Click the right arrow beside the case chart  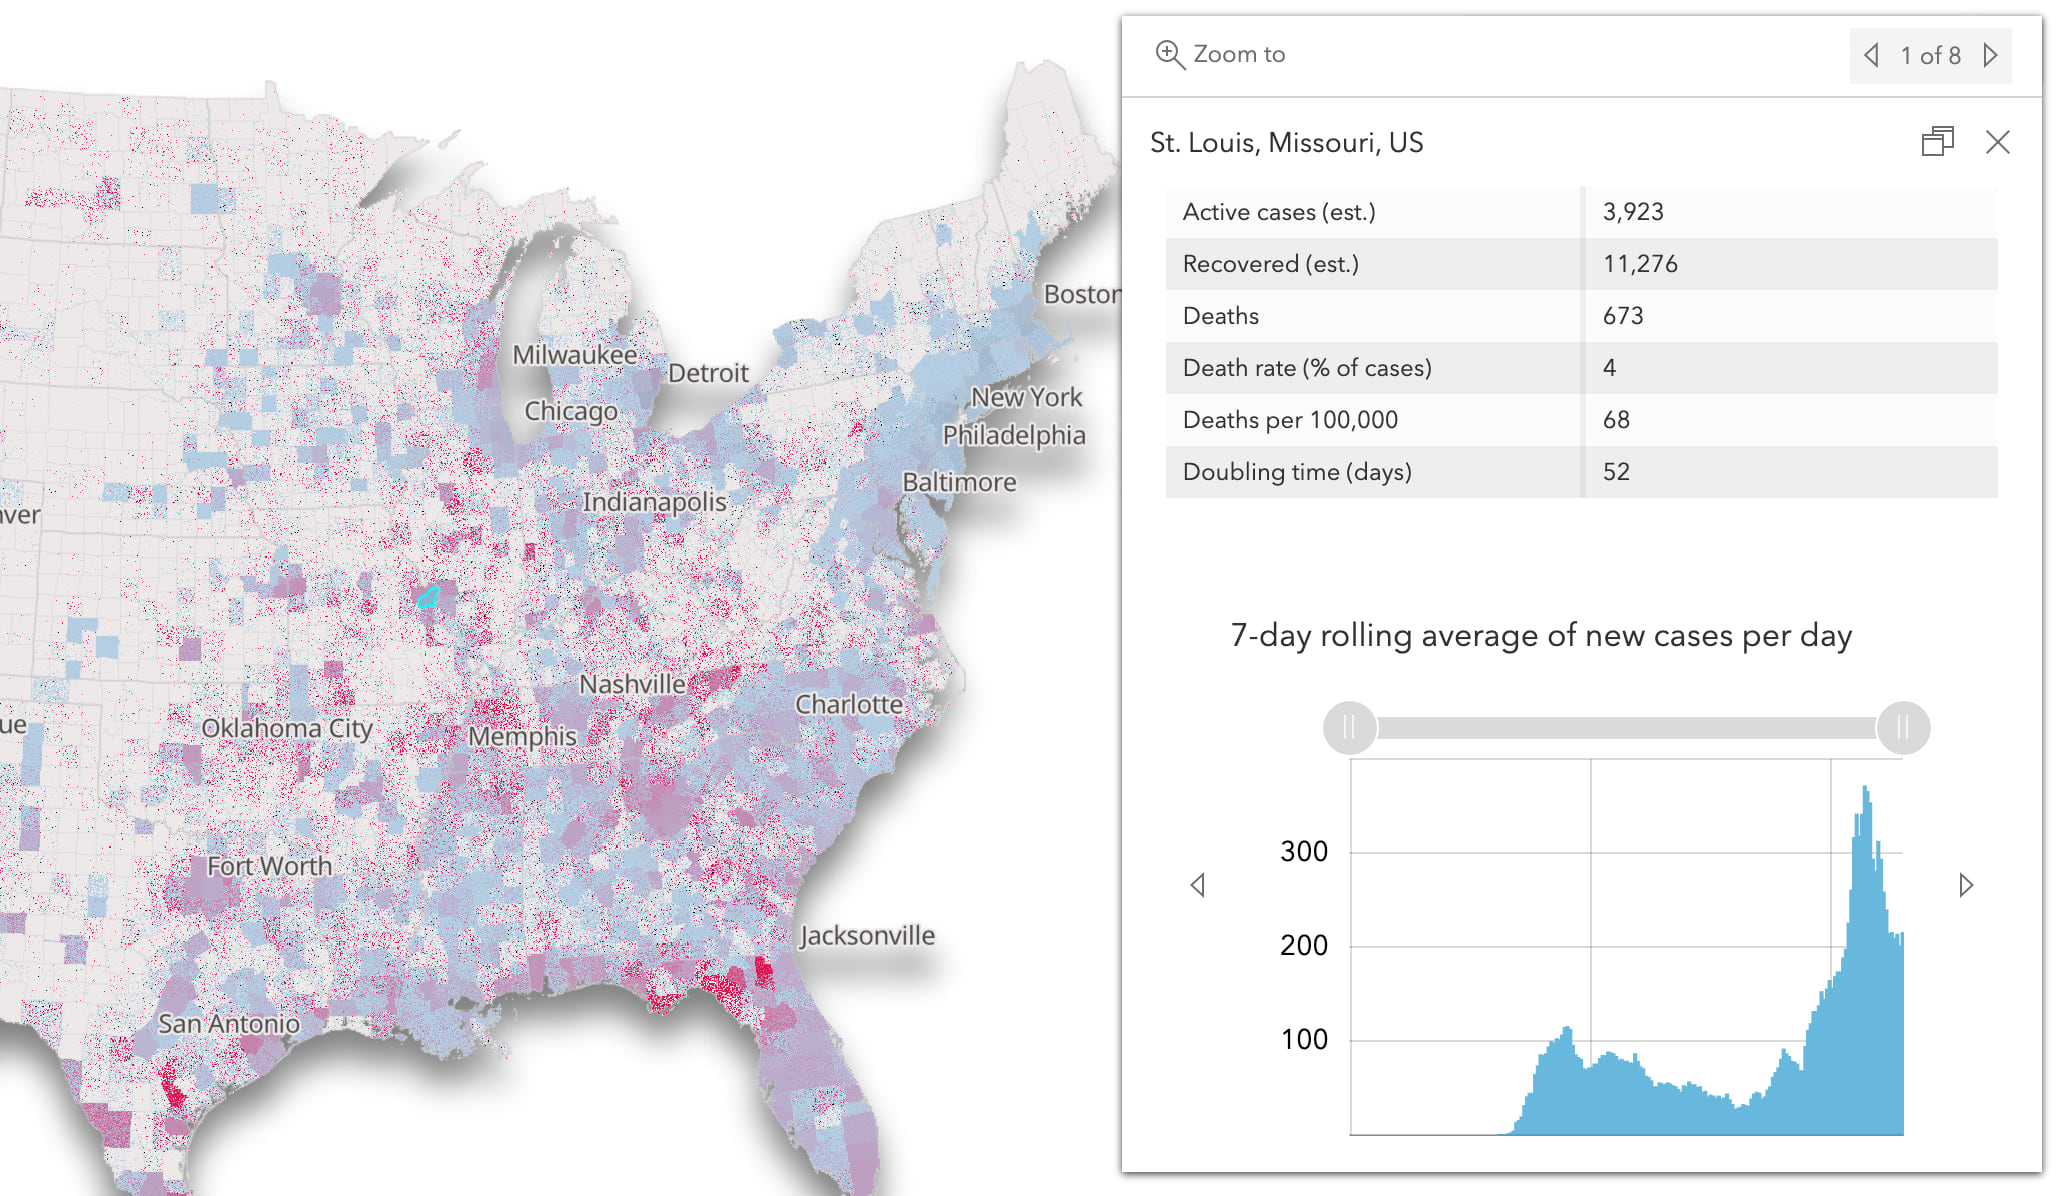point(1964,884)
